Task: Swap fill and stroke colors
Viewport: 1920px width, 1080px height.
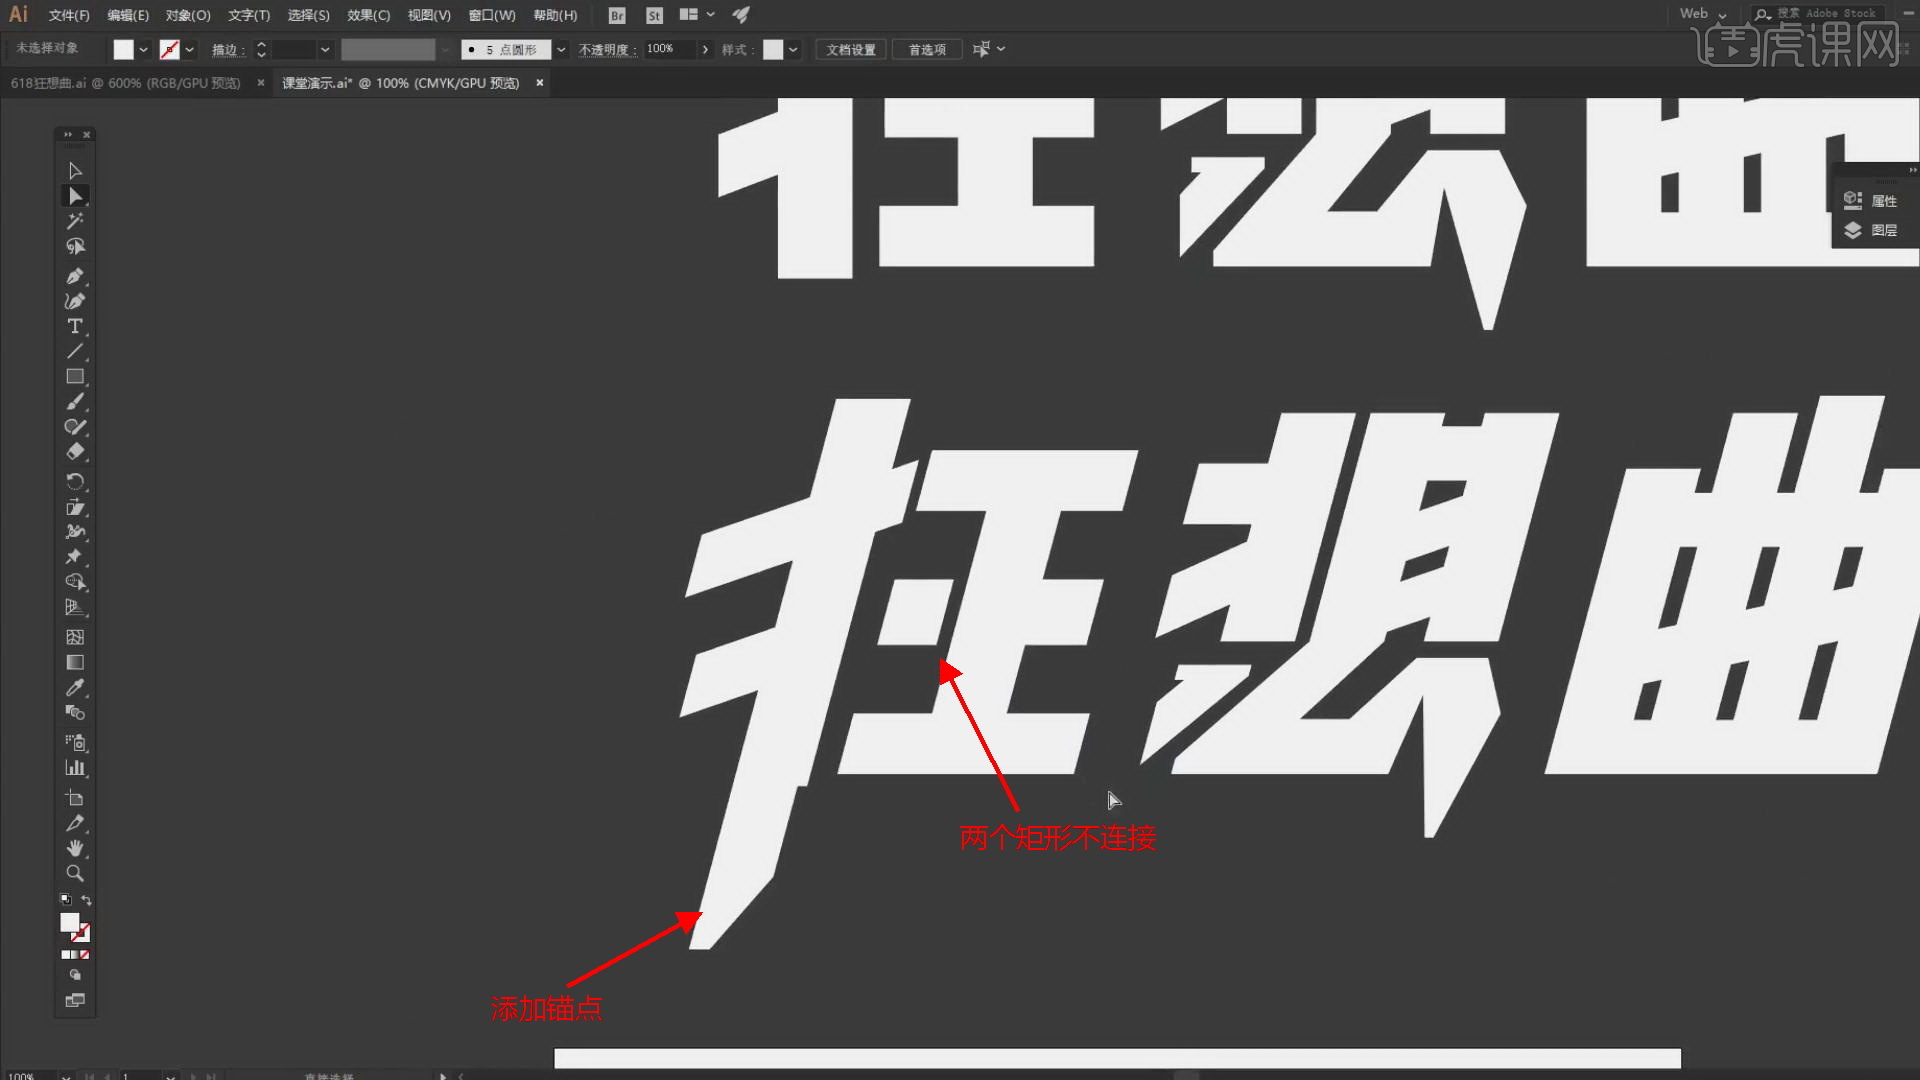Action: click(87, 900)
